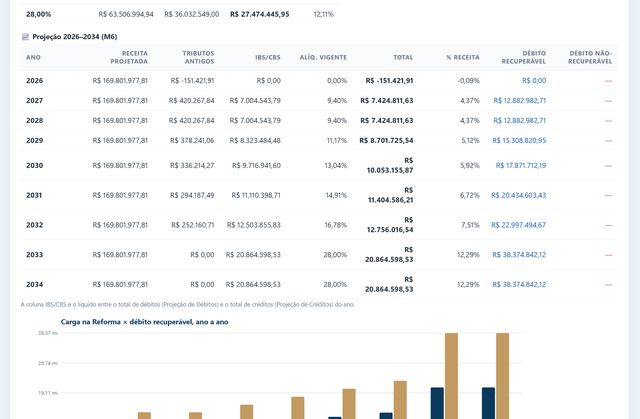Click the chart title Carga na Reforma × débito recuperável
640x419 pixels.
144,322
